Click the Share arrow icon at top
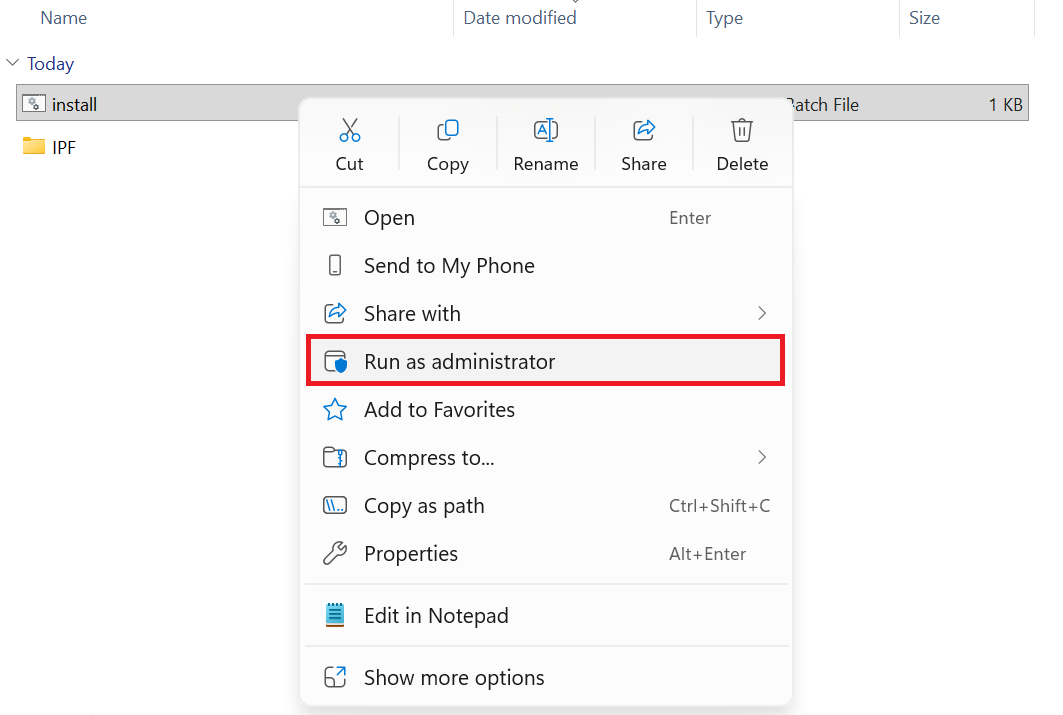Screen dimensions: 1063x715 [644, 130]
